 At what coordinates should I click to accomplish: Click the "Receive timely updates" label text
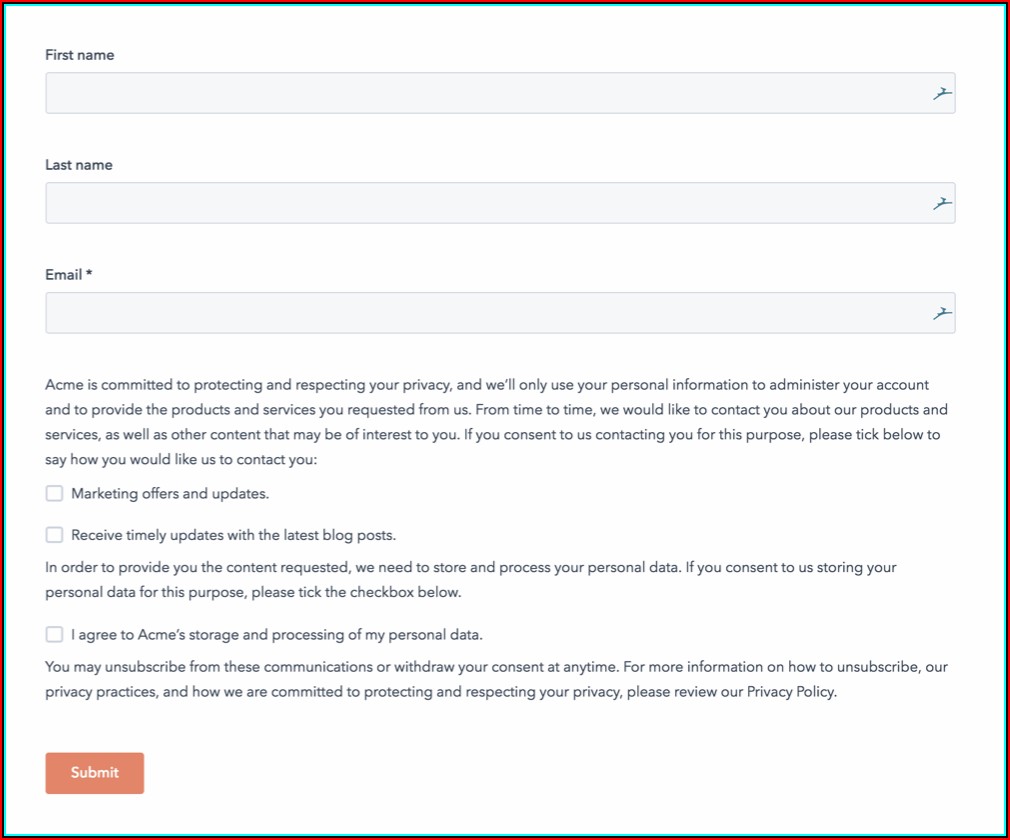coord(233,535)
